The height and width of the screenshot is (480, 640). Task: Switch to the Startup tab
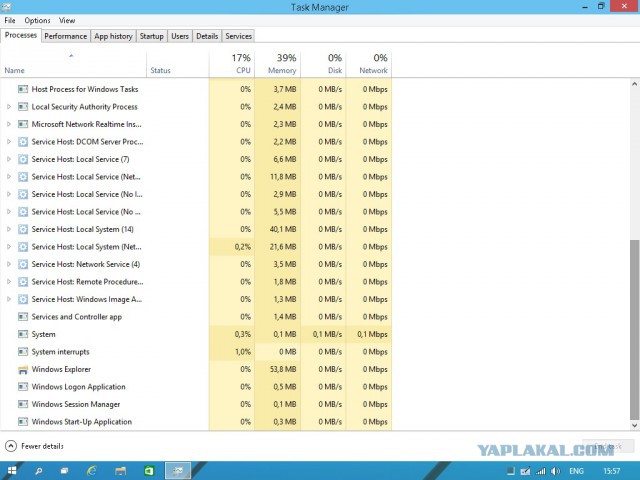tap(151, 36)
